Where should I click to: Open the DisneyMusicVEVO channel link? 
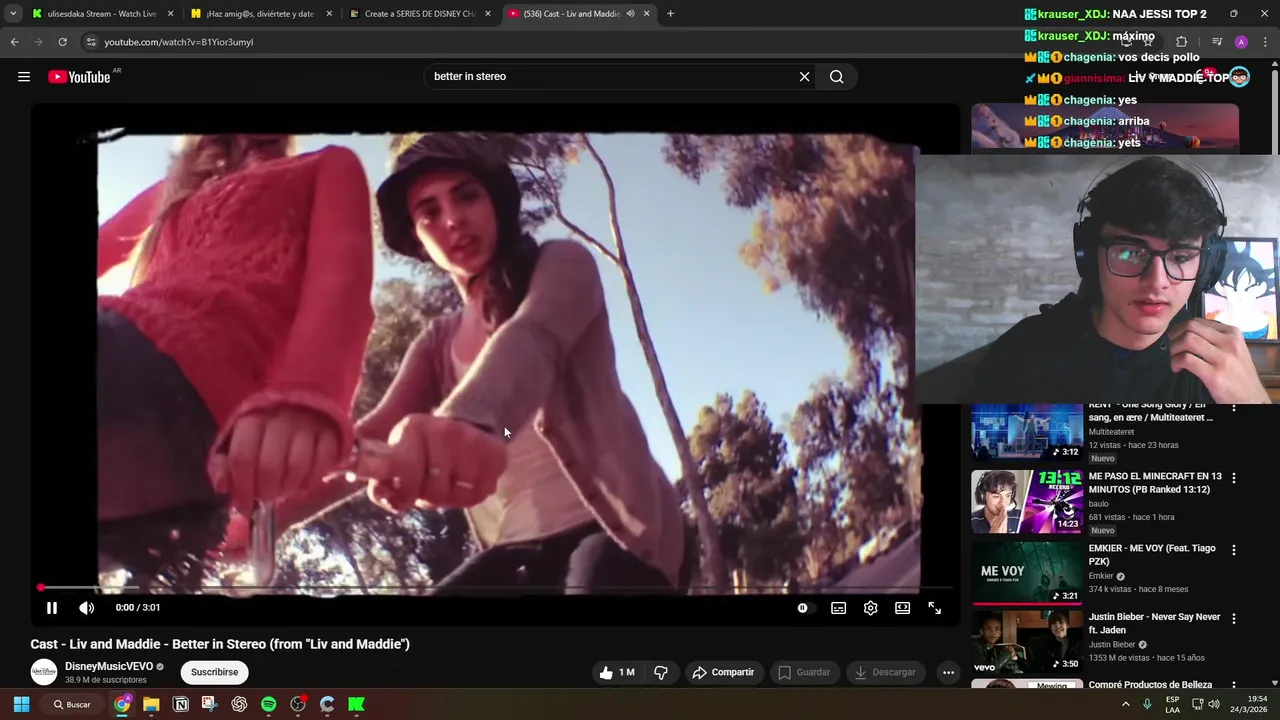coord(109,666)
